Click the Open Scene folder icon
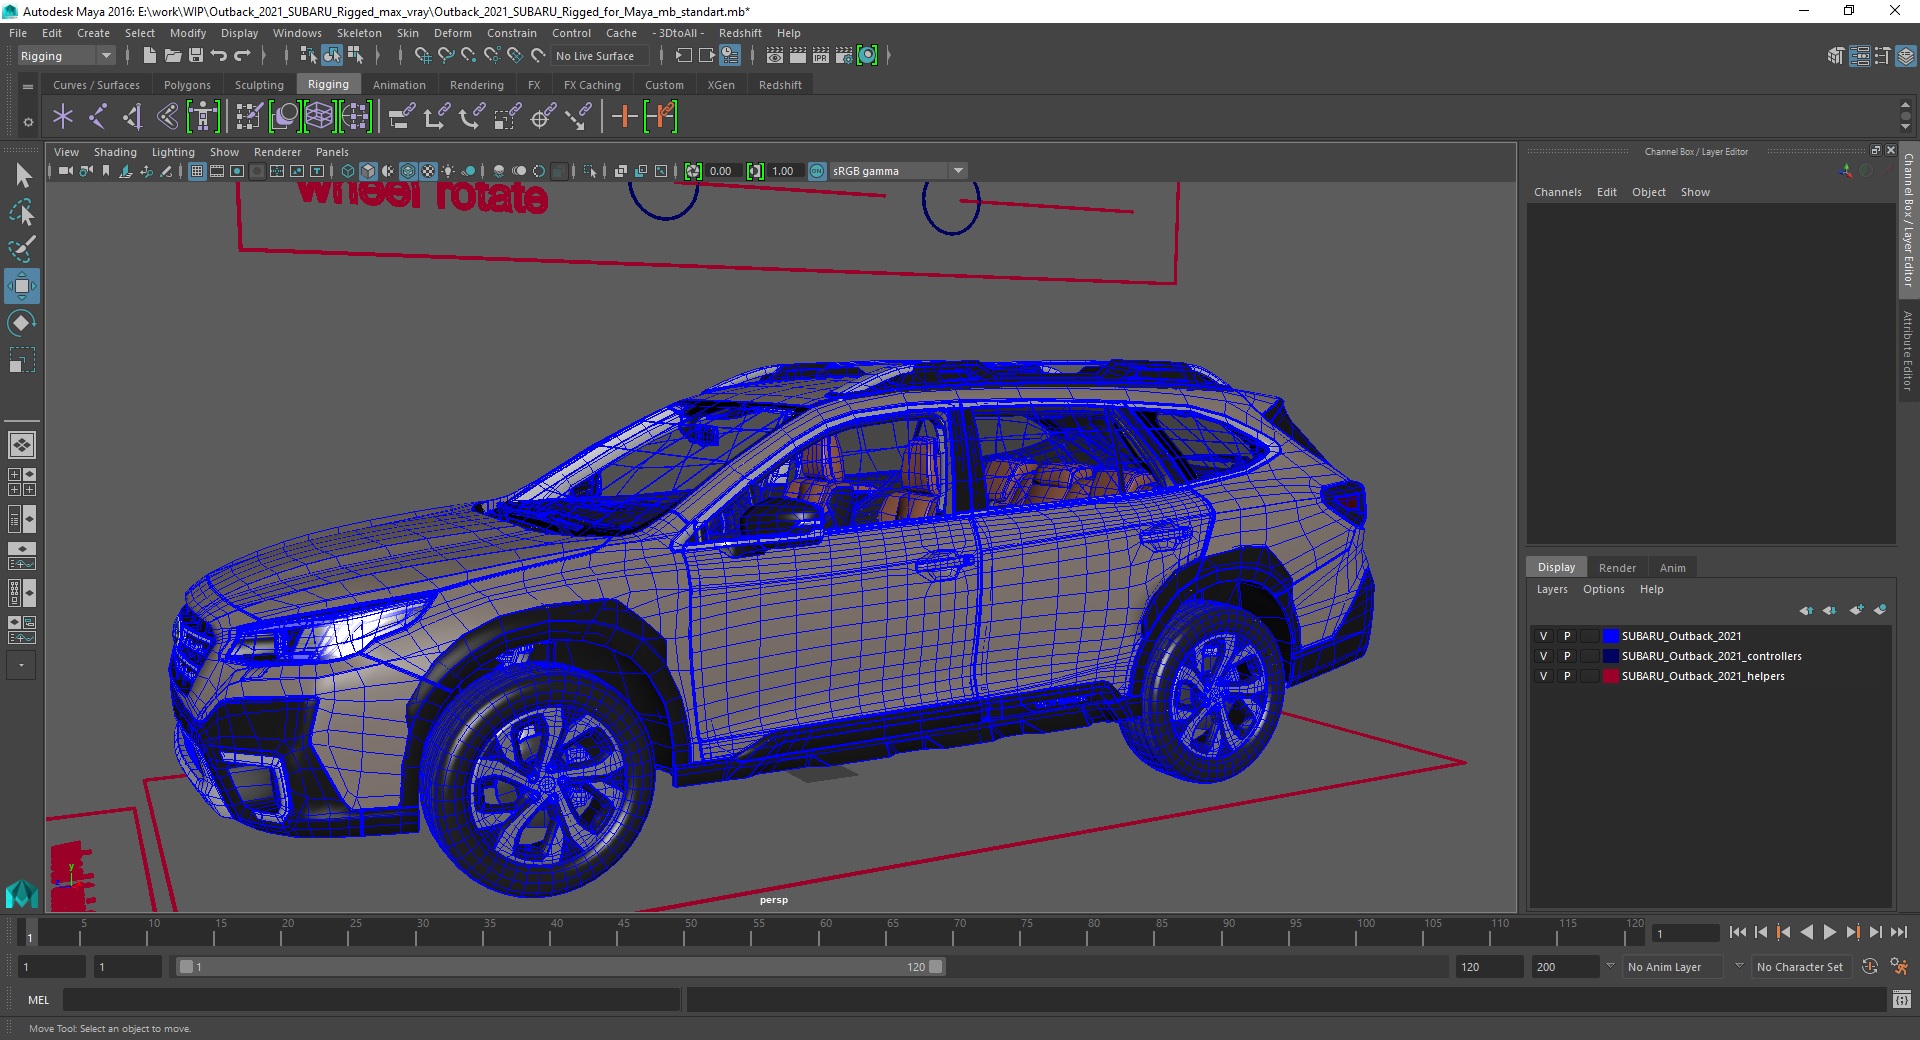Image resolution: width=1920 pixels, height=1040 pixels. pos(172,56)
